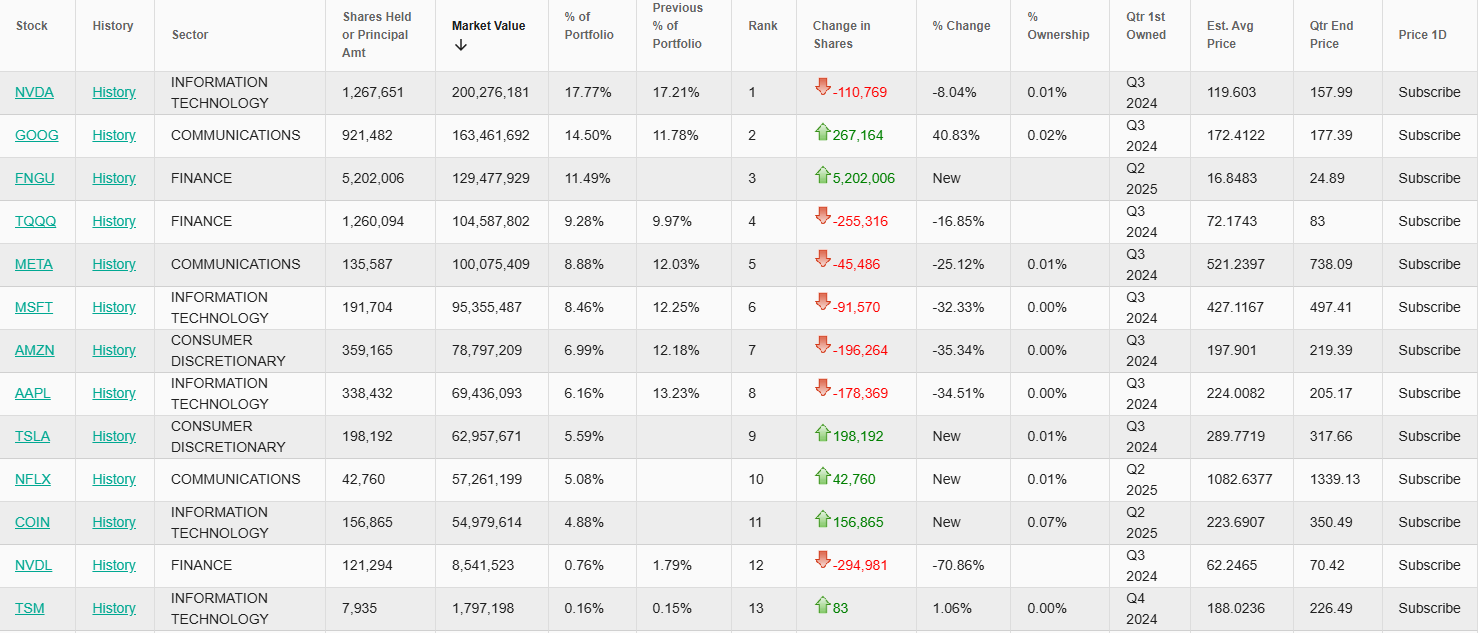Open the COIN stock link
This screenshot has width=1478, height=633.
(32, 522)
